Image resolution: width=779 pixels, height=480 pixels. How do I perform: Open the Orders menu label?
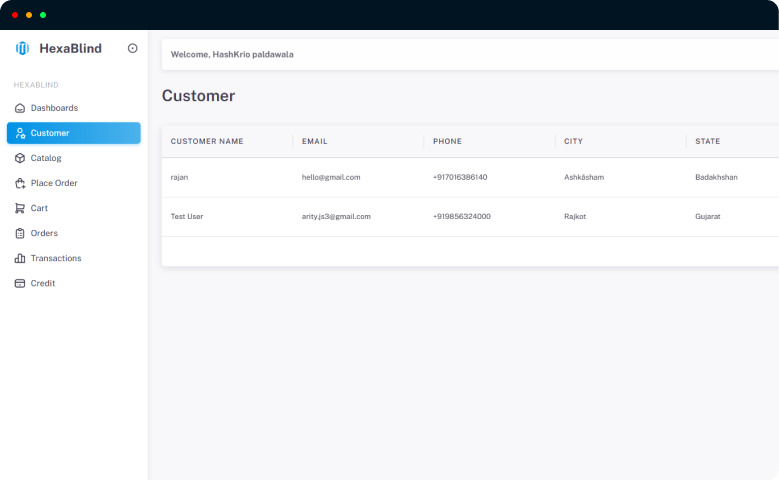coord(44,233)
